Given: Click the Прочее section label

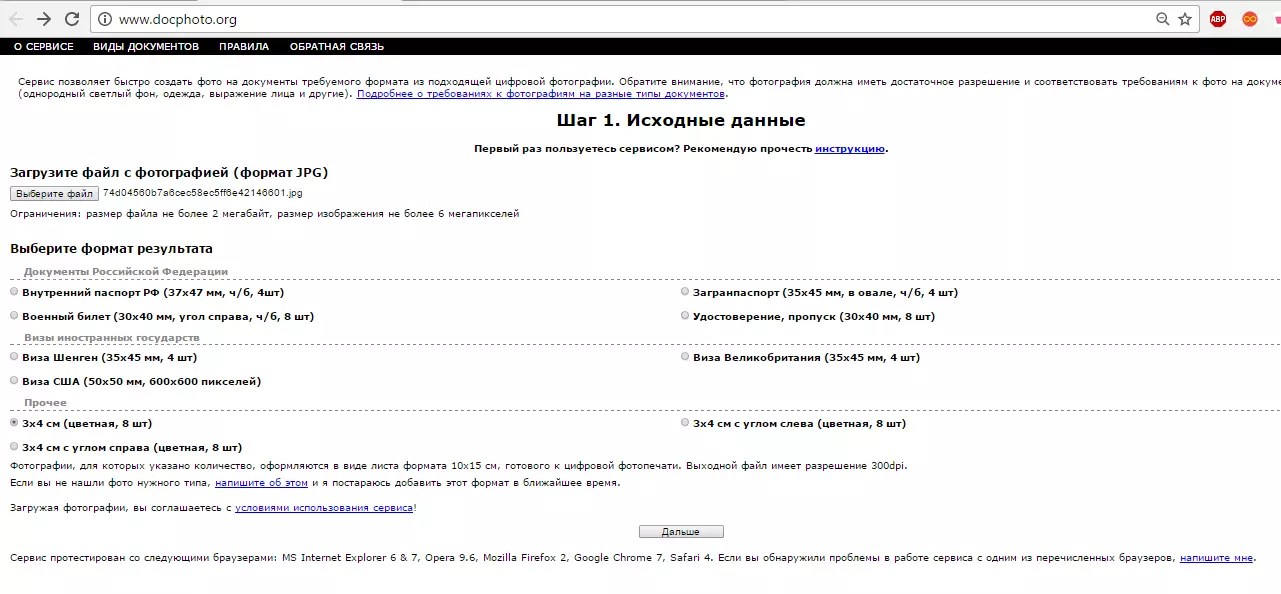Looking at the screenshot, I should 45,403.
